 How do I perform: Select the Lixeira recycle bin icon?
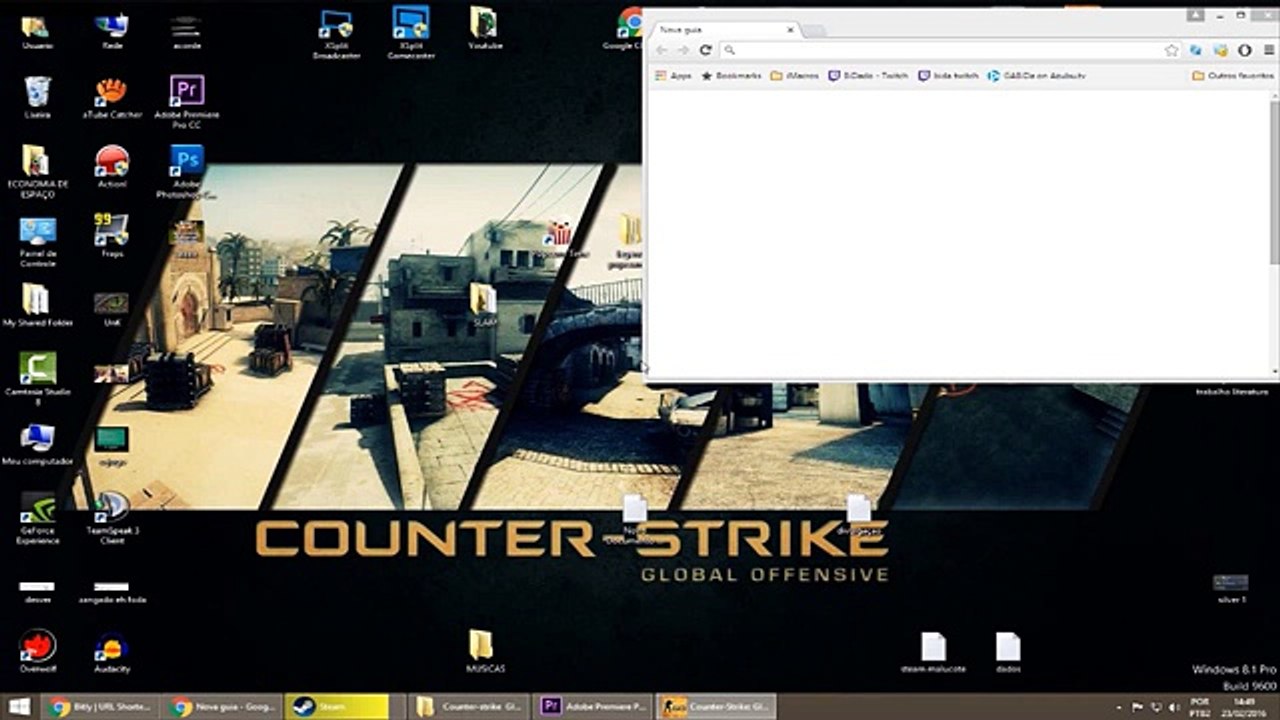point(37,97)
